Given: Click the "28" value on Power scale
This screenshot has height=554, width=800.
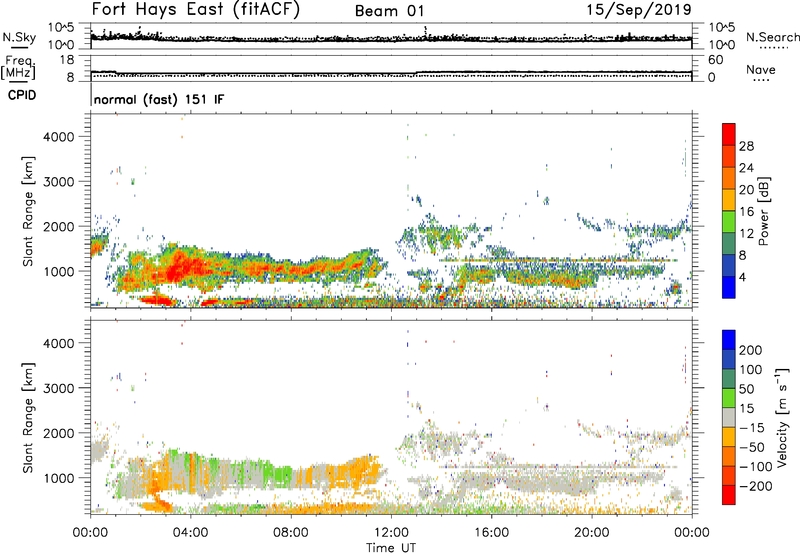Looking at the screenshot, I should click(x=746, y=146).
